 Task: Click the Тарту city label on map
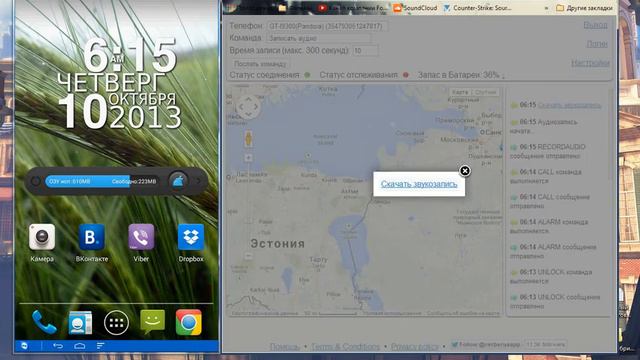(x=318, y=259)
